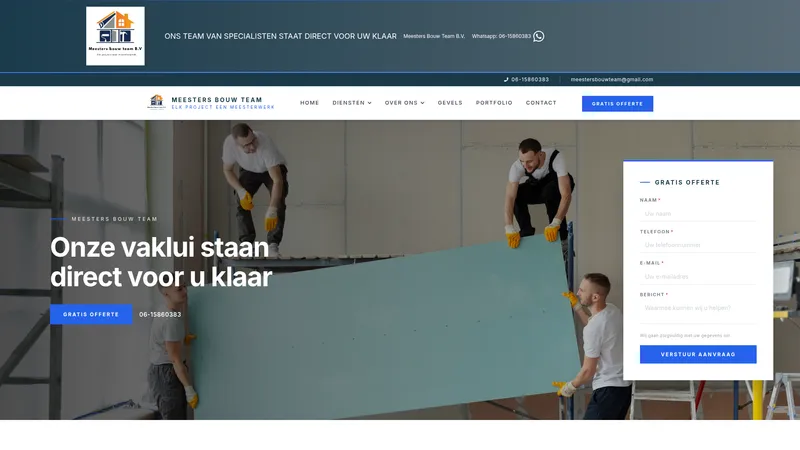
Task: Focus the E-mail input field
Action: (x=698, y=277)
